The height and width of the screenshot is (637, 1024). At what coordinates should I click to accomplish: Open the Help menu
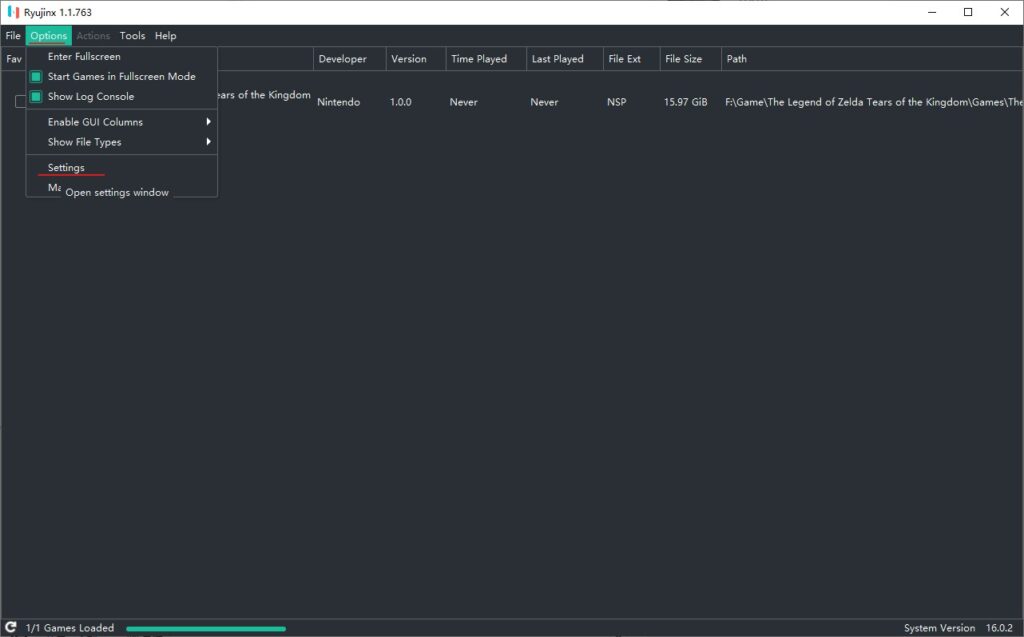pyautogui.click(x=165, y=36)
